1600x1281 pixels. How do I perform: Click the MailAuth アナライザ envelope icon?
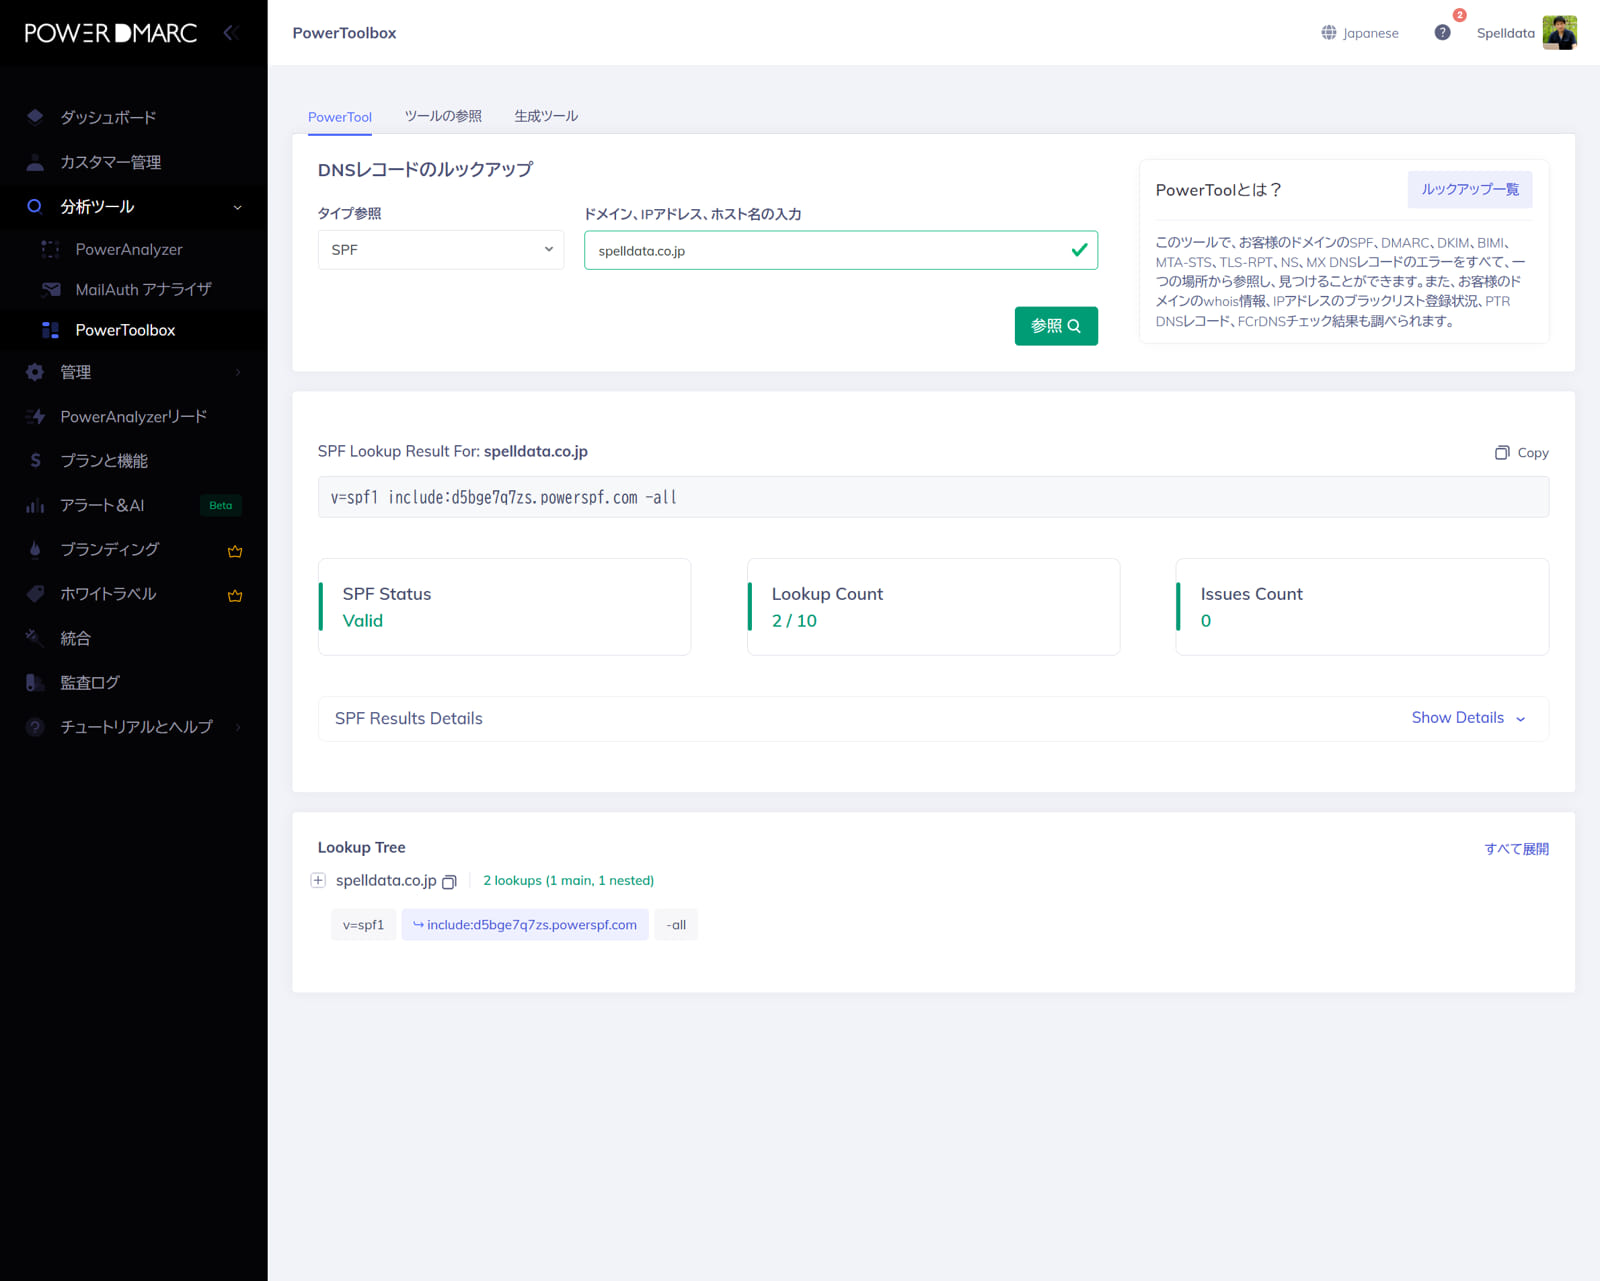click(x=50, y=289)
